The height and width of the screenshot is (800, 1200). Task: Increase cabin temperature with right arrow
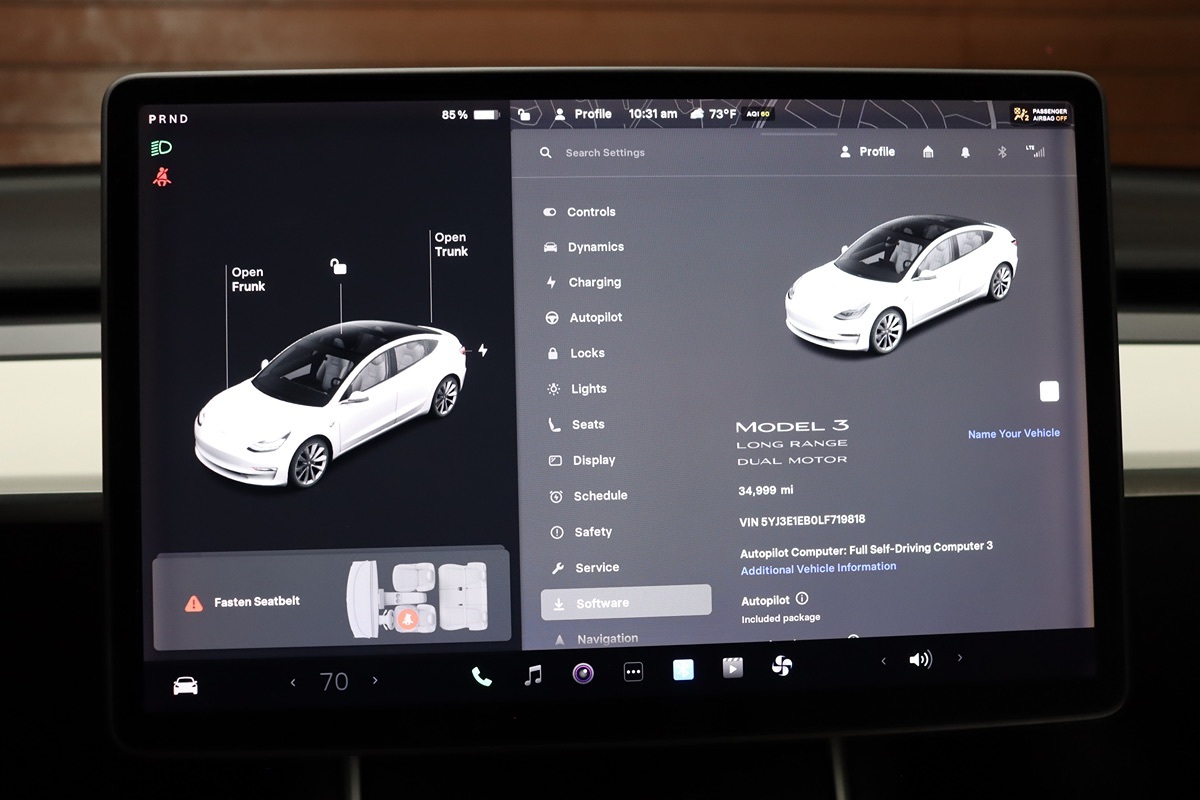click(x=375, y=681)
